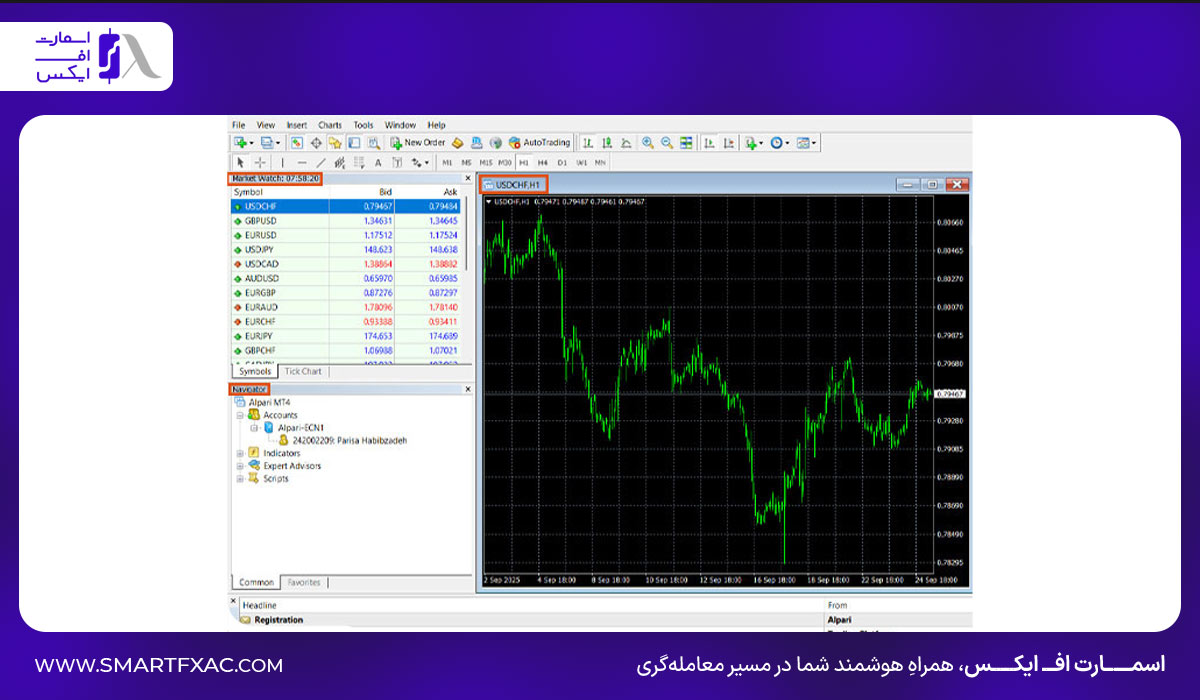The width and height of the screenshot is (1200, 700).
Task: Select the GBPUSD row in Market Watch
Action: pos(347,221)
